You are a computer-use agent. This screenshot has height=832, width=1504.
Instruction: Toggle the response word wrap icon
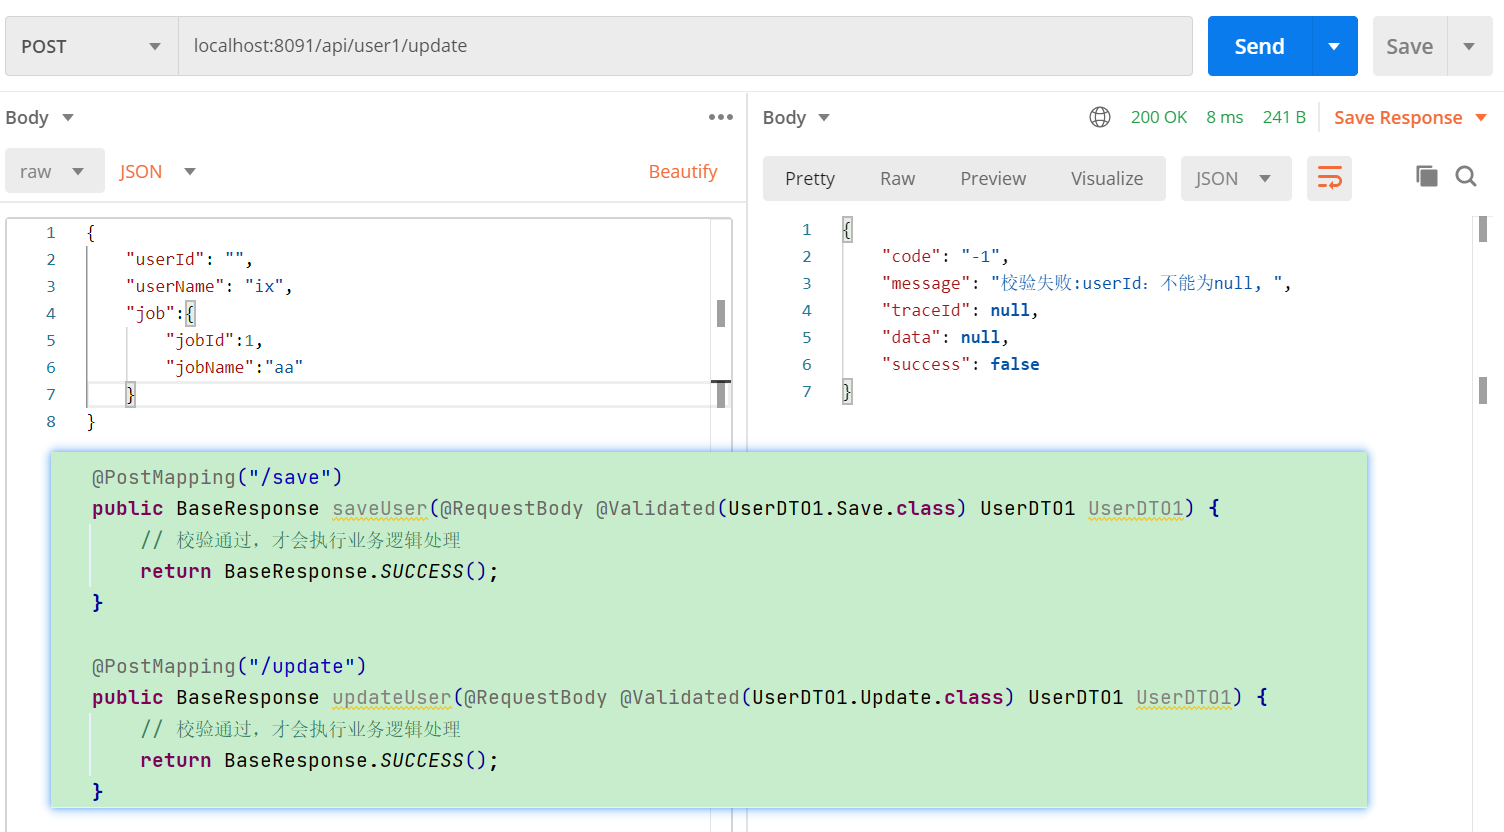click(x=1329, y=178)
